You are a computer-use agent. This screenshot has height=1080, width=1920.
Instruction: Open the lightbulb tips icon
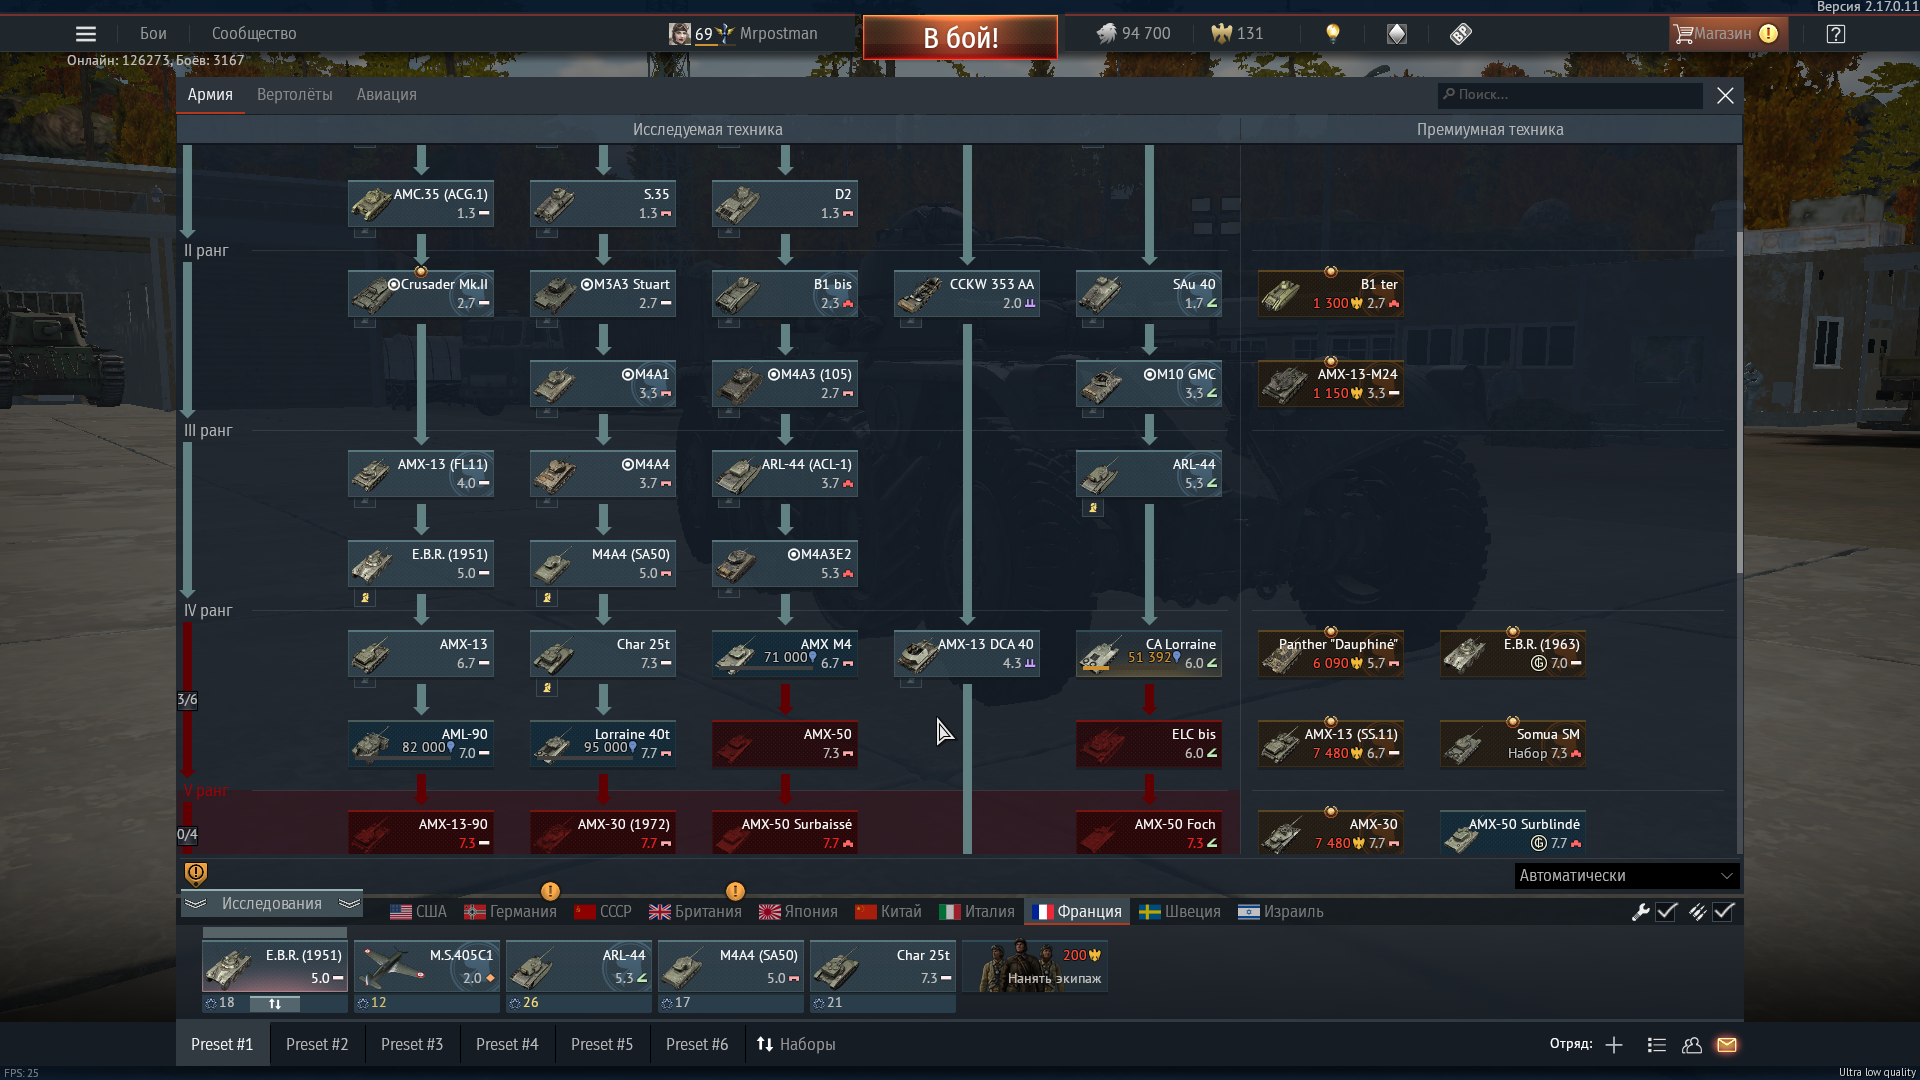[x=1332, y=34]
